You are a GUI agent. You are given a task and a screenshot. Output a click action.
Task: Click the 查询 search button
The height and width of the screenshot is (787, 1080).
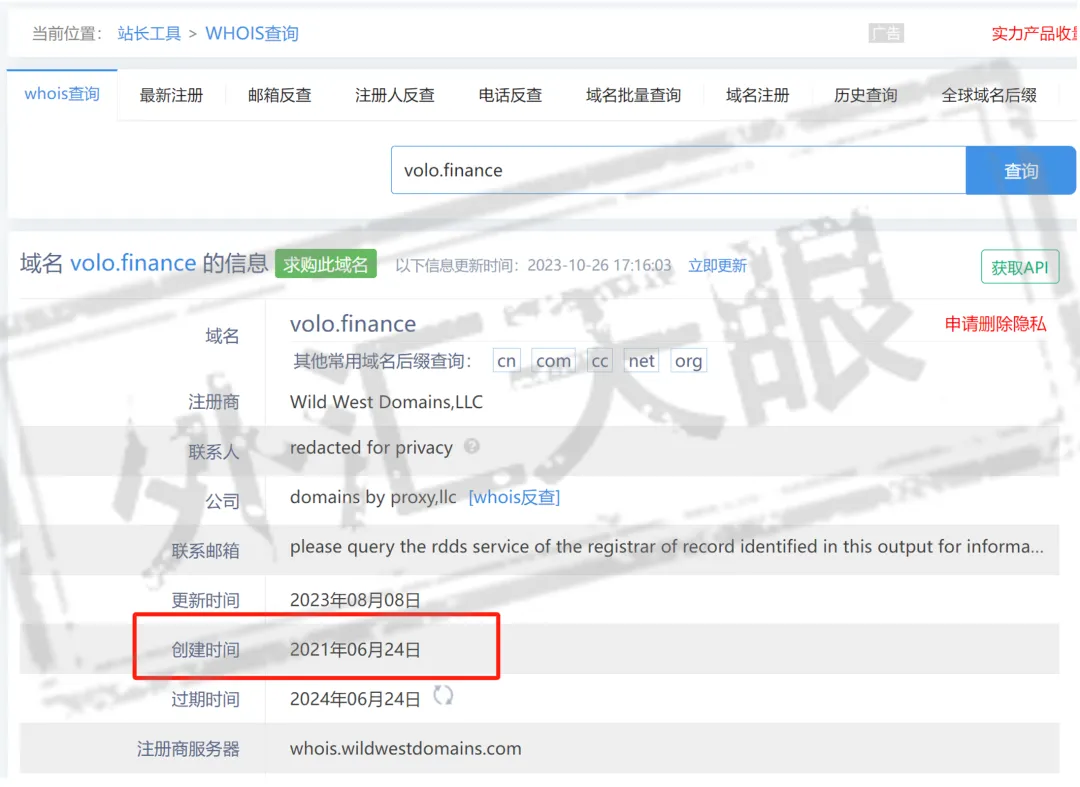[x=1021, y=170]
